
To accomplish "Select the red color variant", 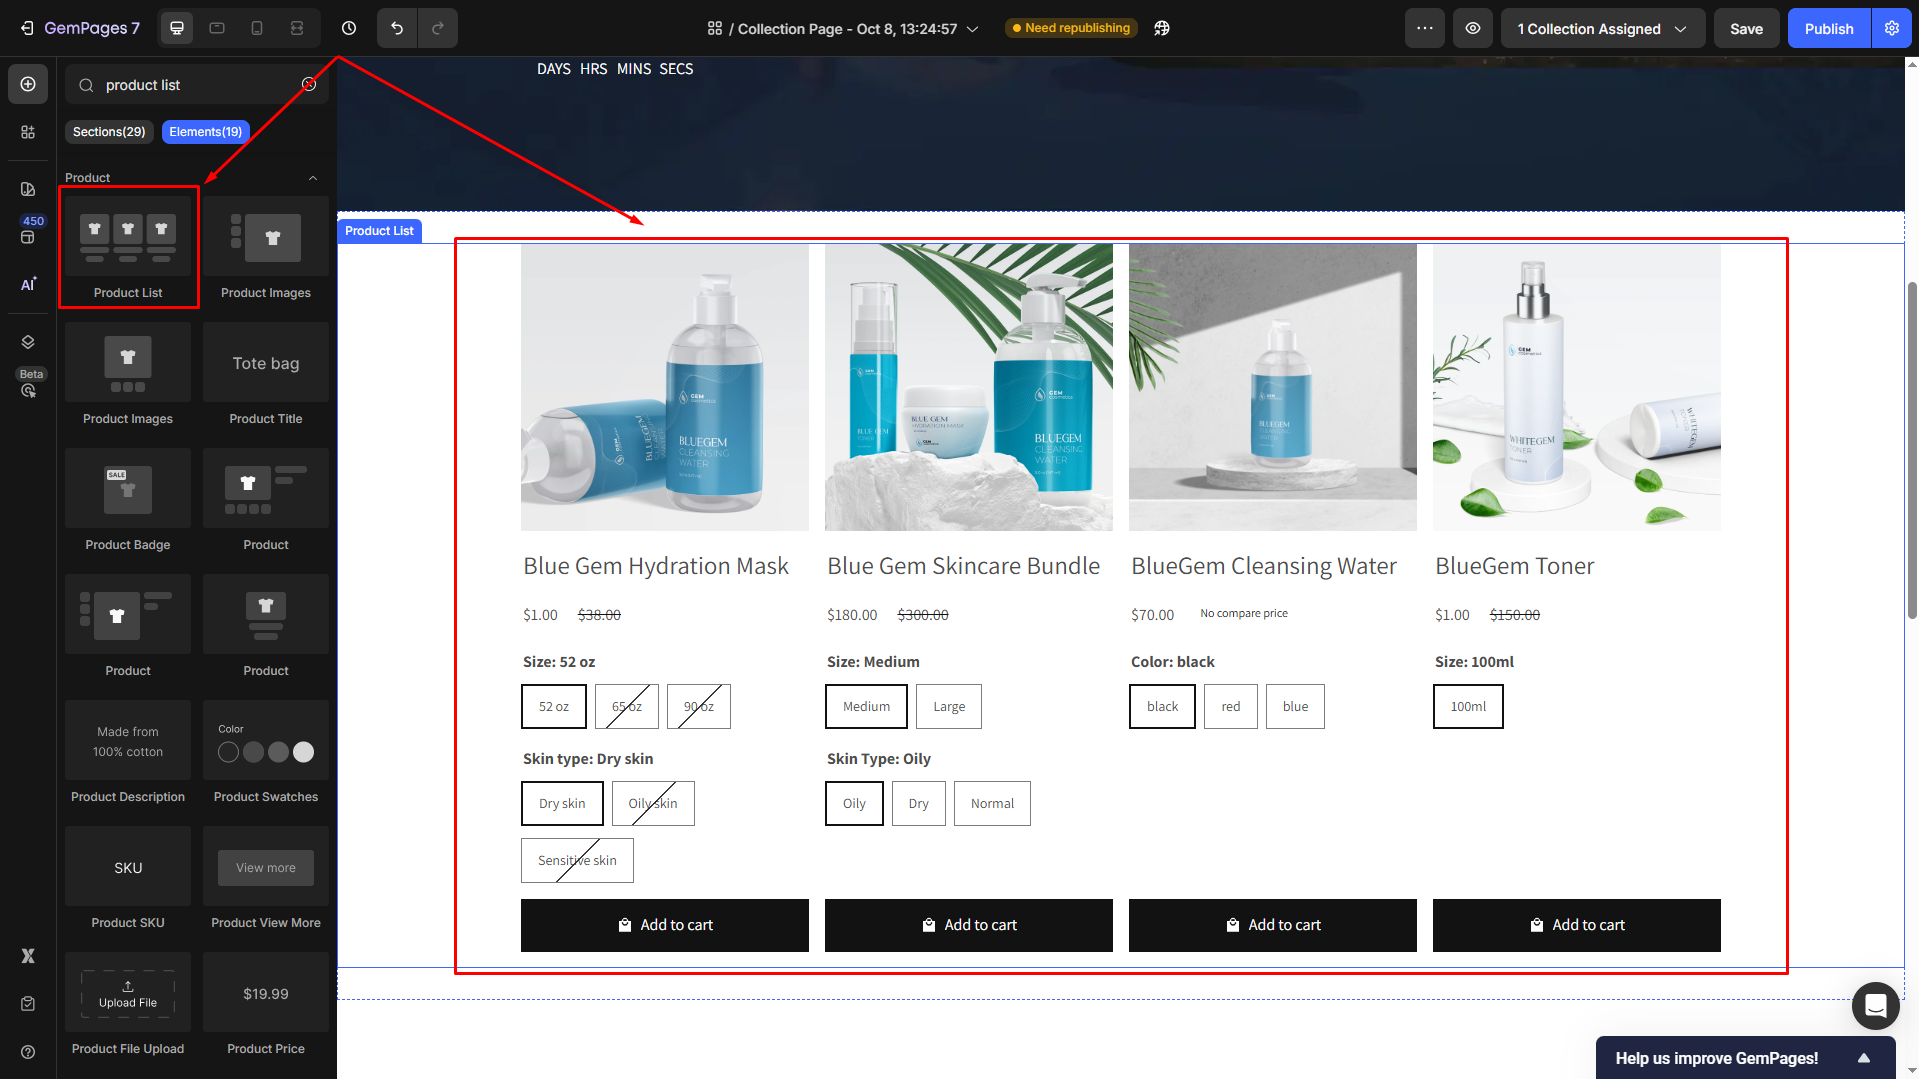I will tap(1230, 706).
